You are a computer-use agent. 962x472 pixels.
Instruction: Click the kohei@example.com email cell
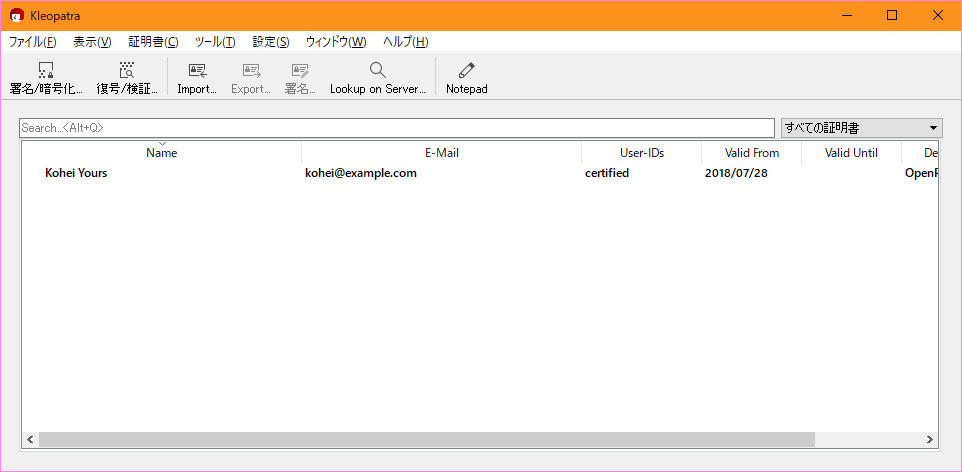pyautogui.click(x=361, y=173)
